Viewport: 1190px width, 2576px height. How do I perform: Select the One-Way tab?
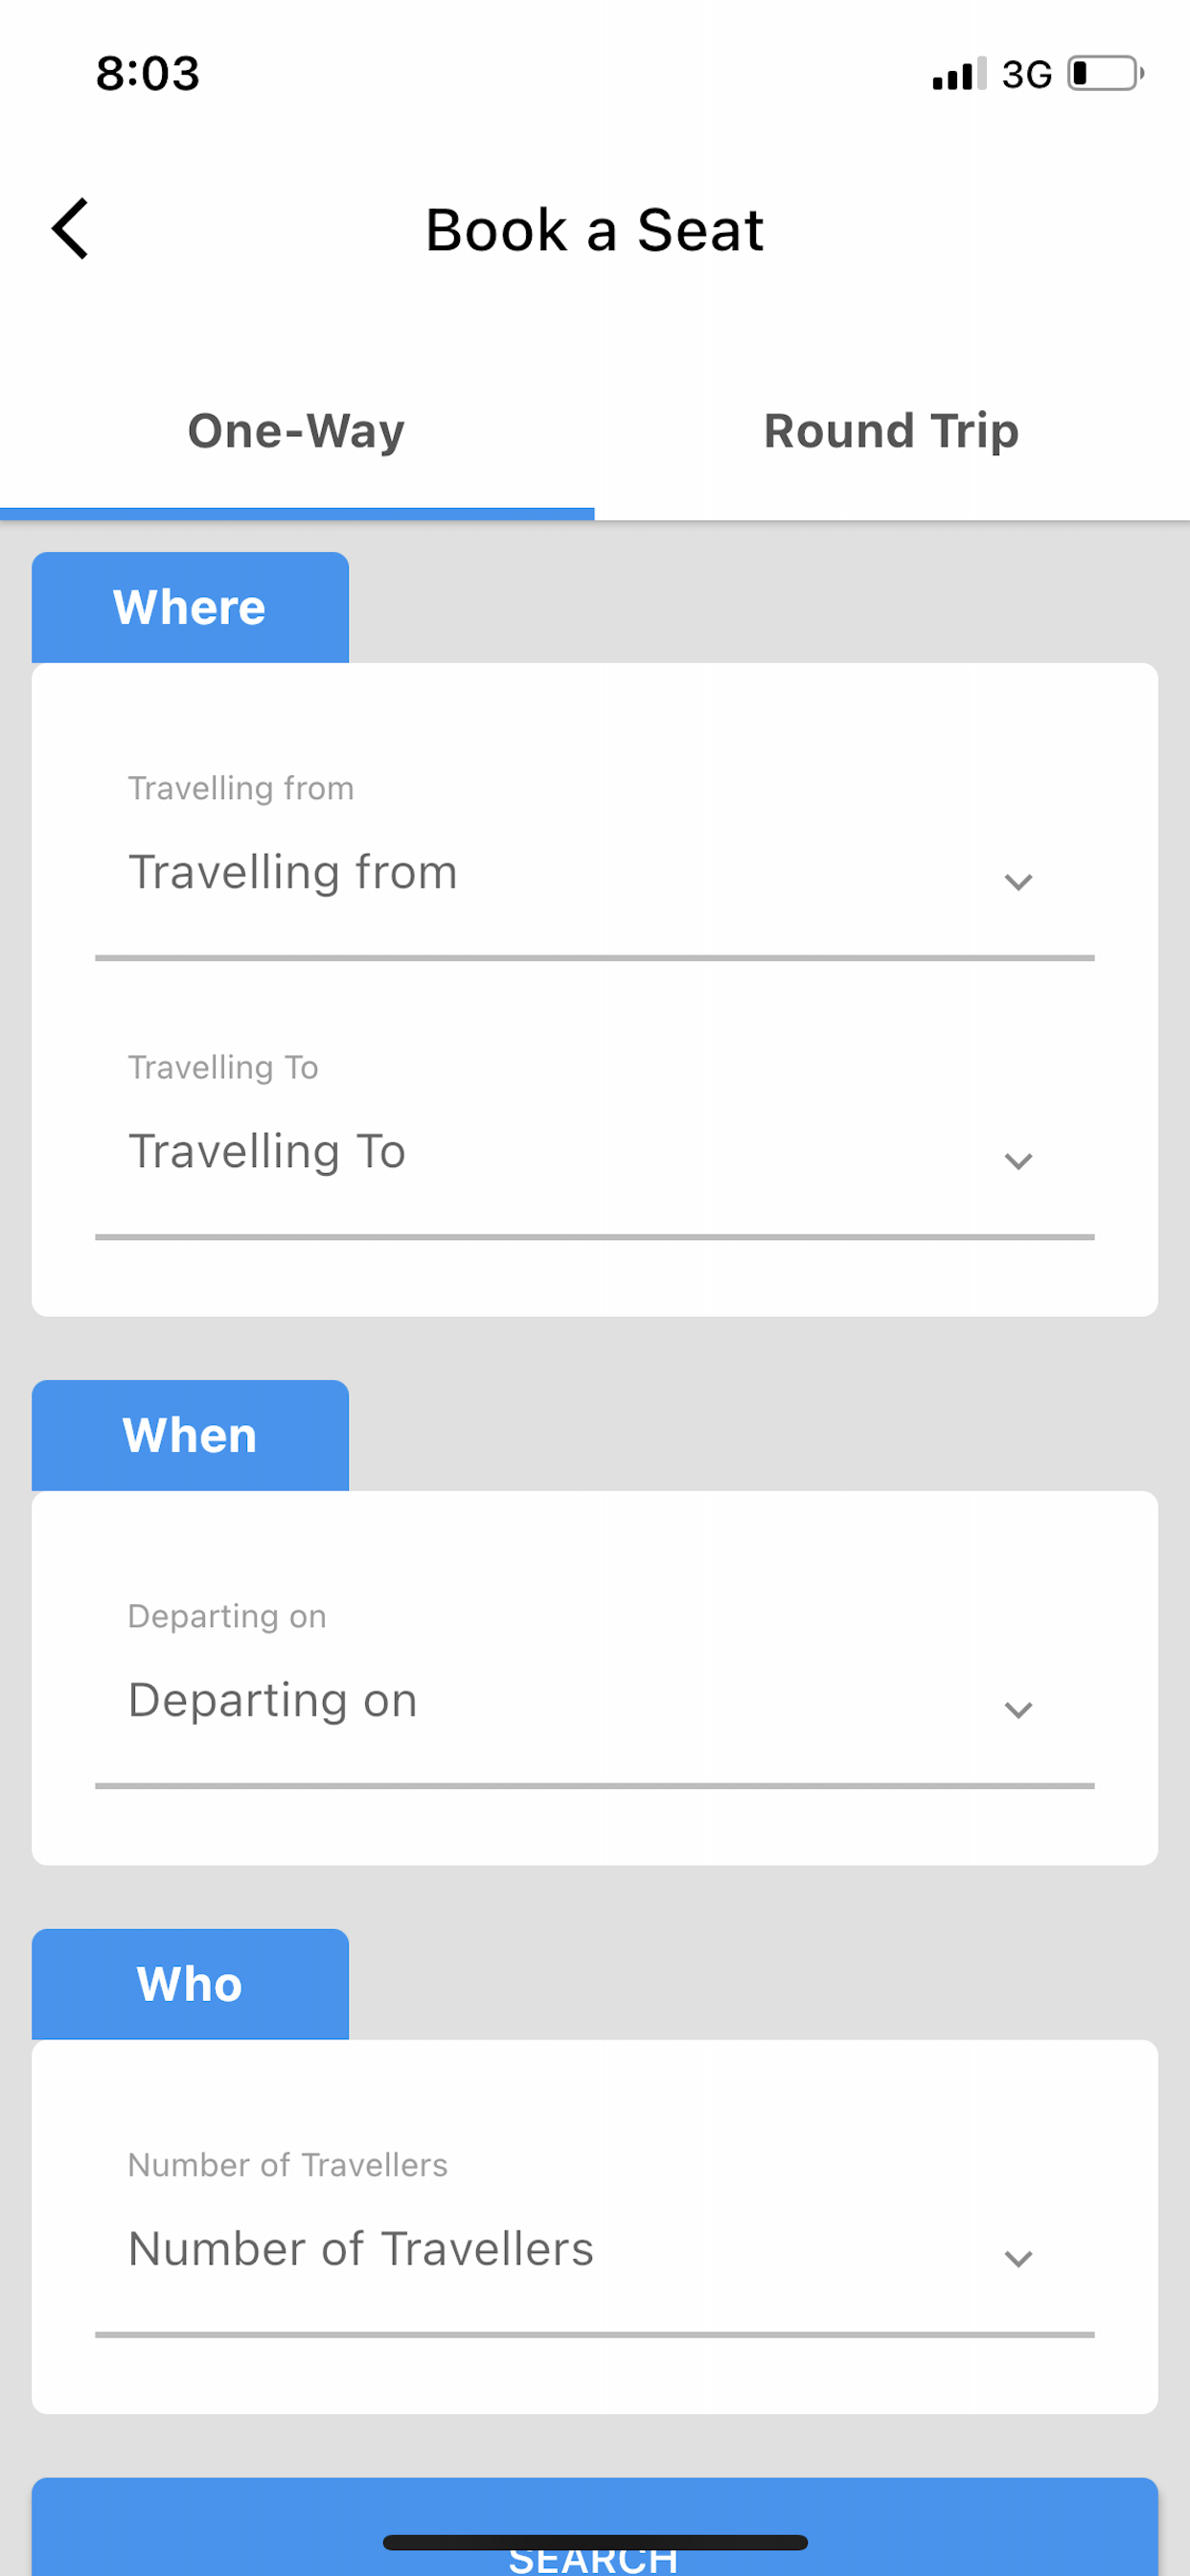click(x=297, y=431)
